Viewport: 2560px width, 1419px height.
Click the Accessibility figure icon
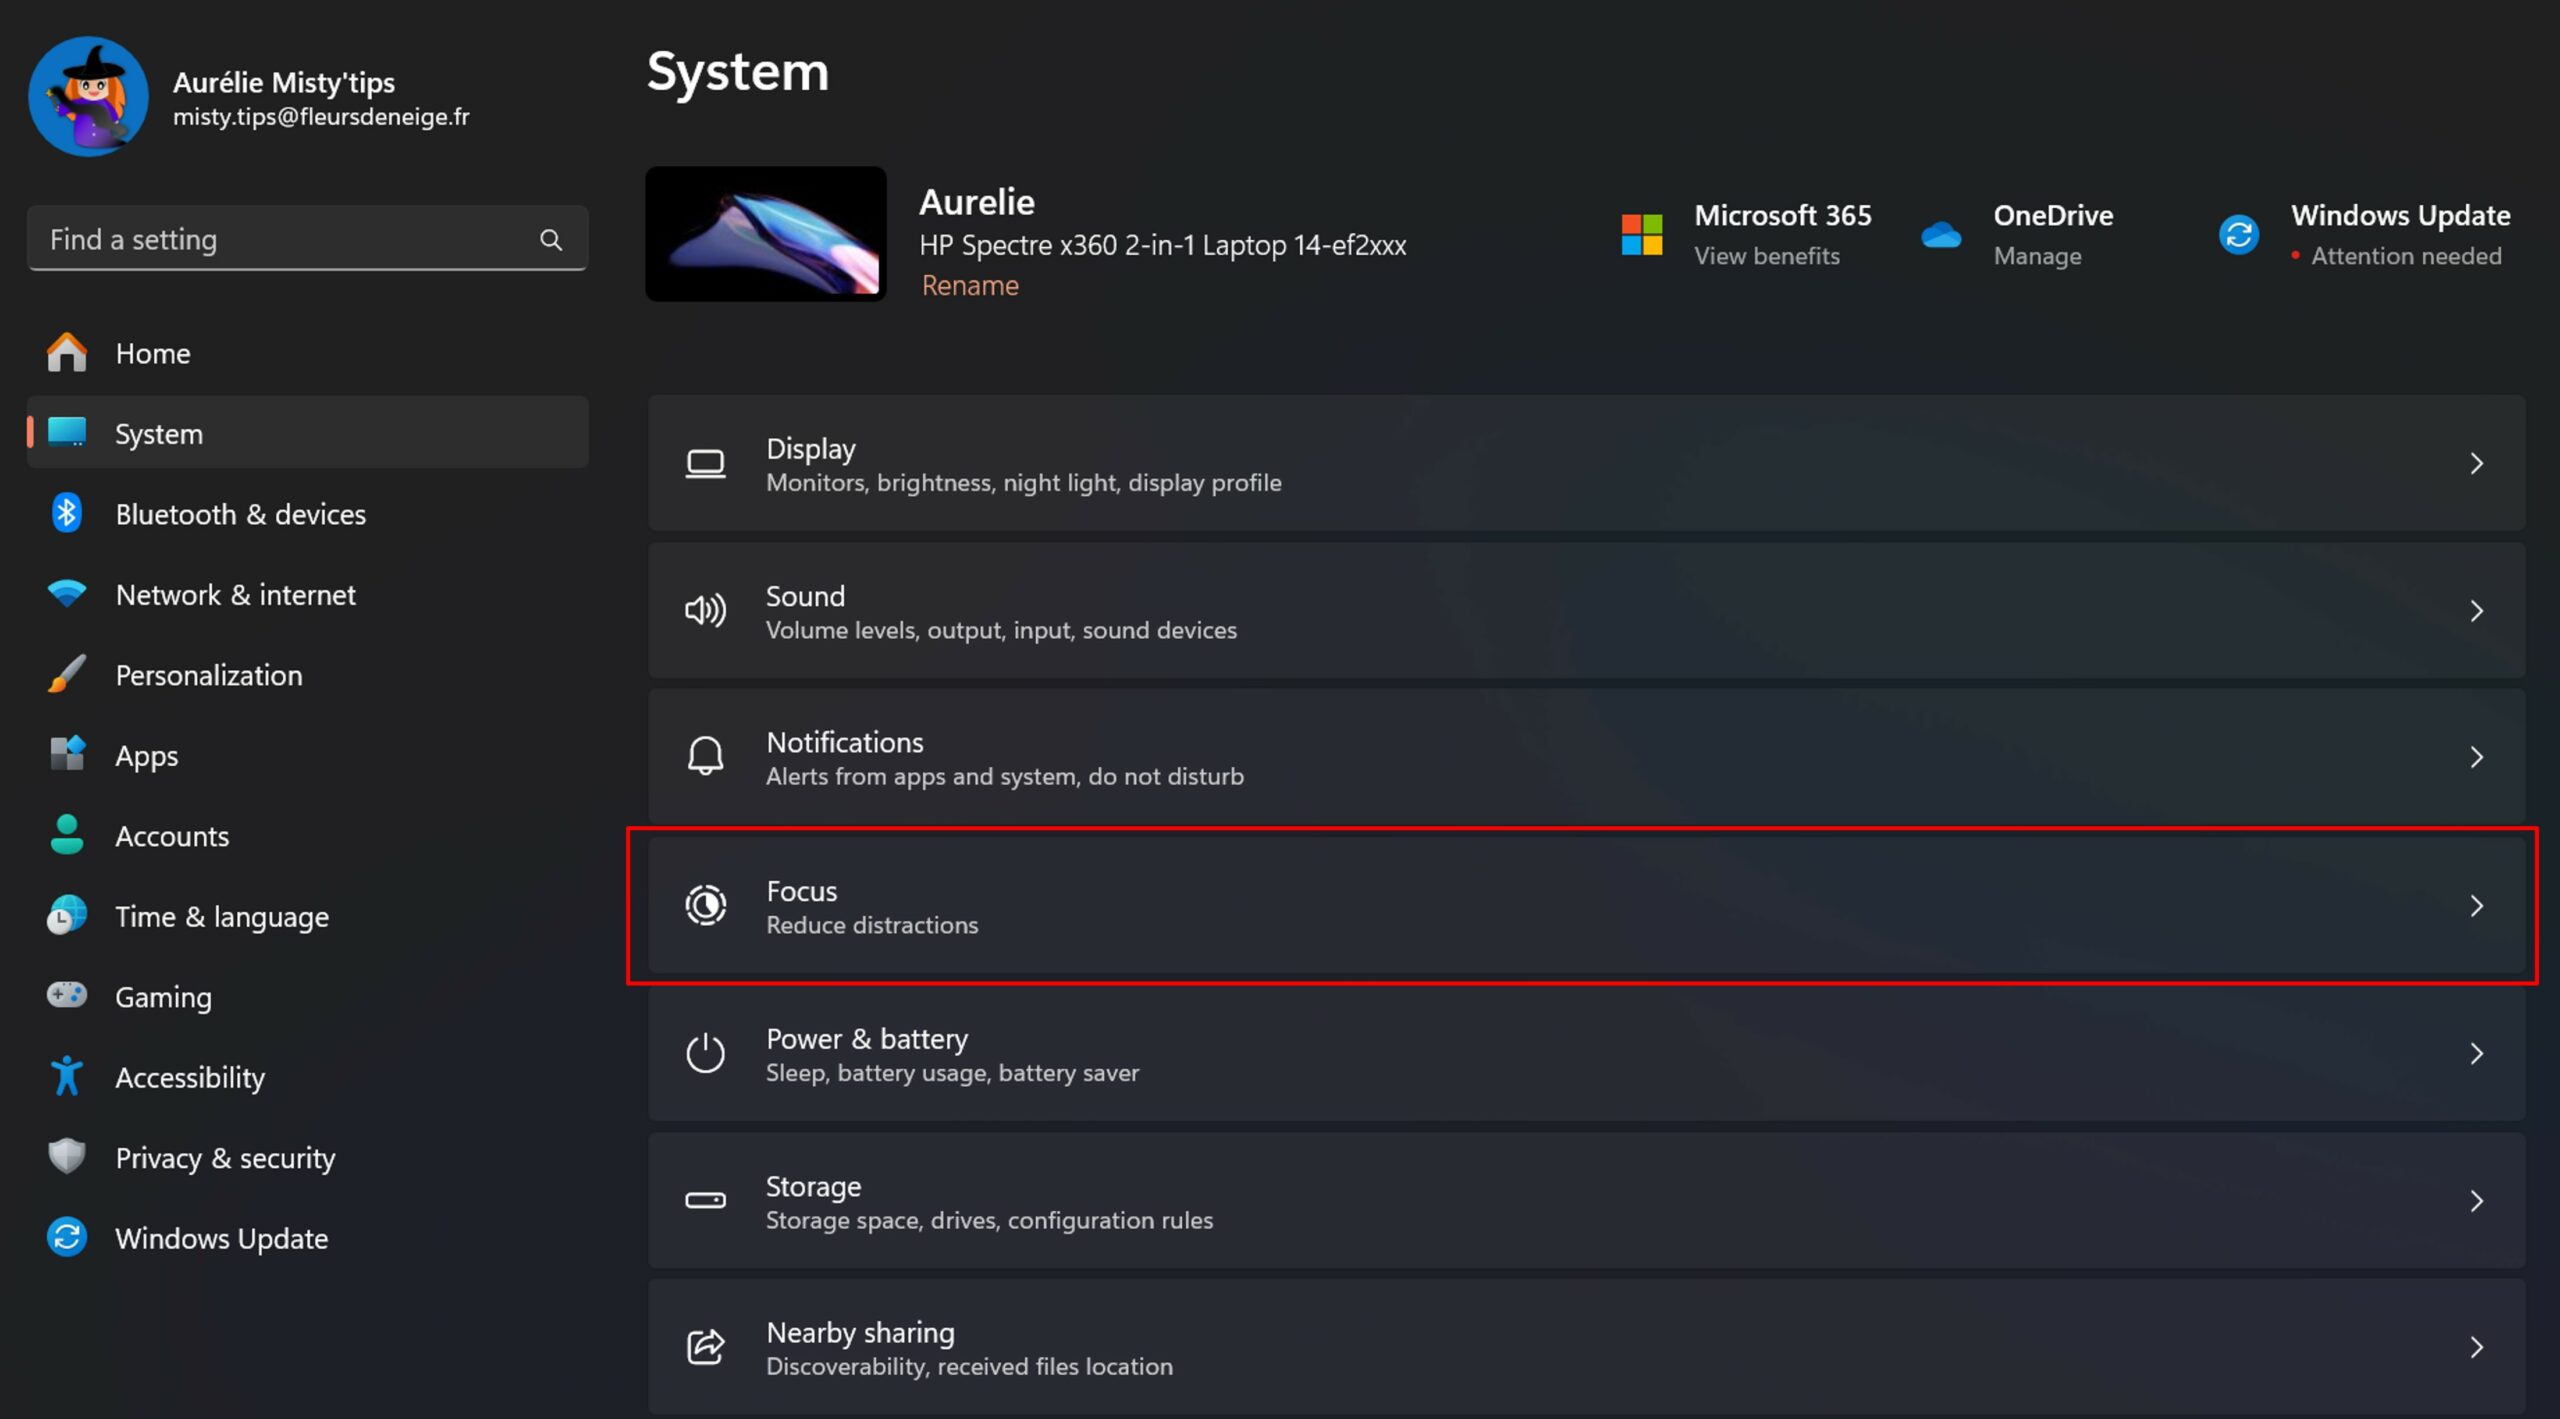[67, 1076]
